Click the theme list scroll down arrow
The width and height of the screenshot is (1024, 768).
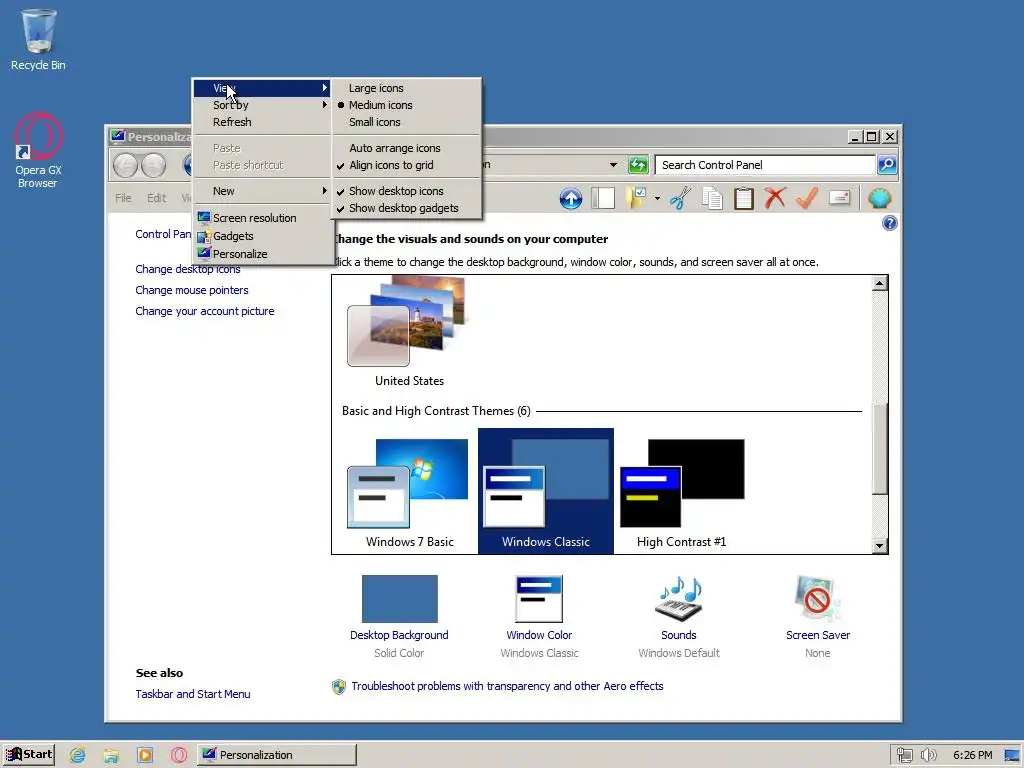coord(880,546)
